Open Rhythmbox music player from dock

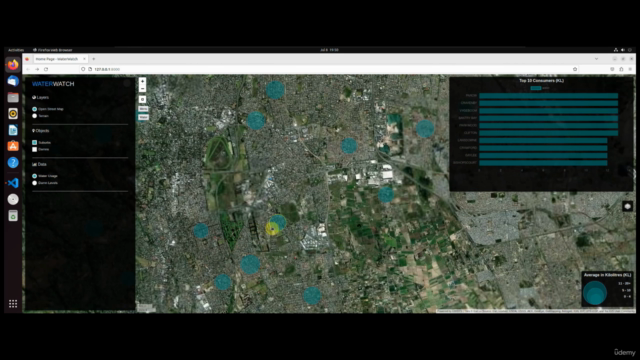13,113
